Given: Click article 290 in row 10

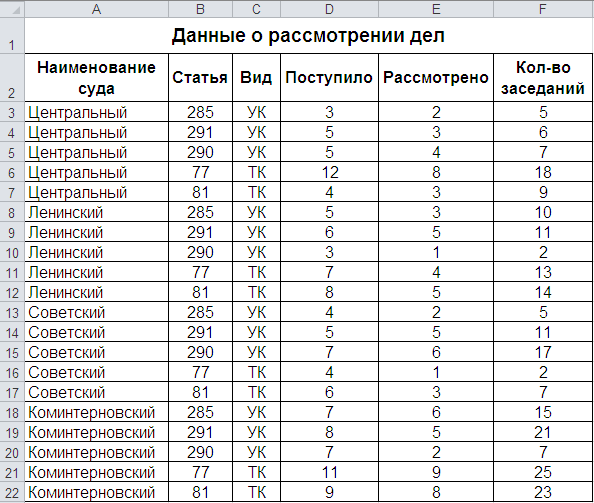Looking at the screenshot, I should click(200, 252).
